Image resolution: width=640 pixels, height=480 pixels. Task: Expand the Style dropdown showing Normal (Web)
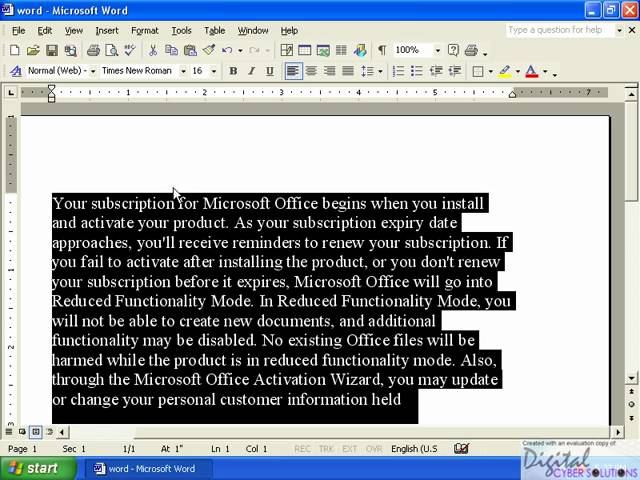tap(93, 71)
